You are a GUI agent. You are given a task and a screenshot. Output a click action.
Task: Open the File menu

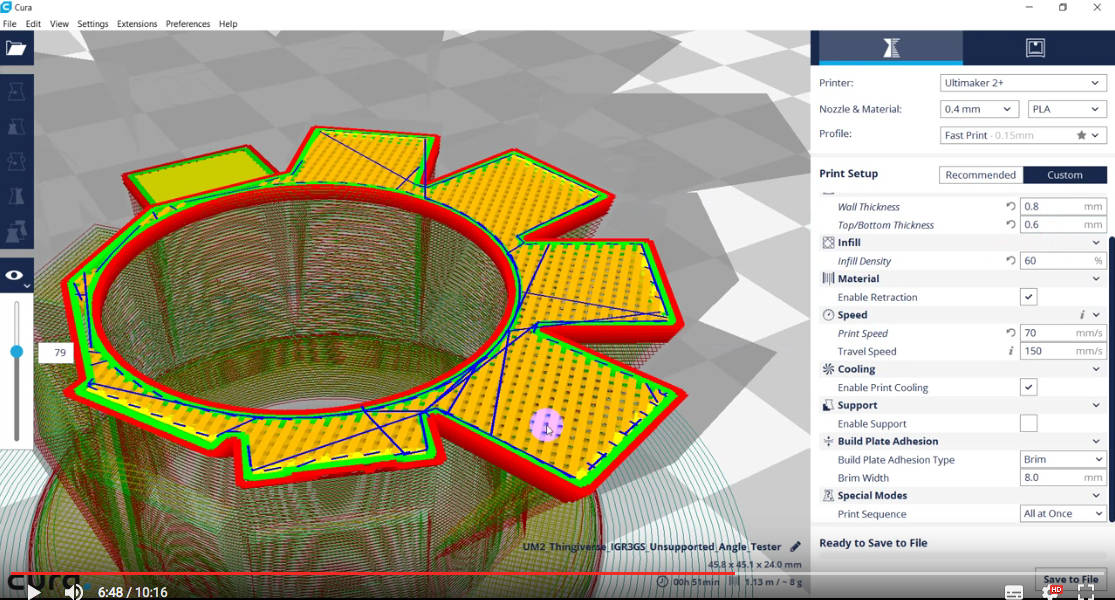click(9, 23)
